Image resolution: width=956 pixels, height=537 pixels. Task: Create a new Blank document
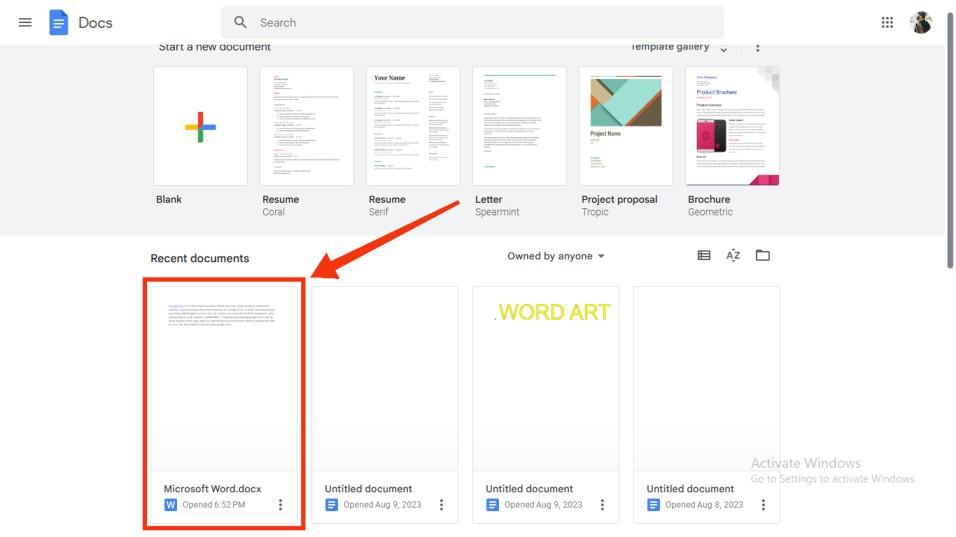click(x=201, y=126)
